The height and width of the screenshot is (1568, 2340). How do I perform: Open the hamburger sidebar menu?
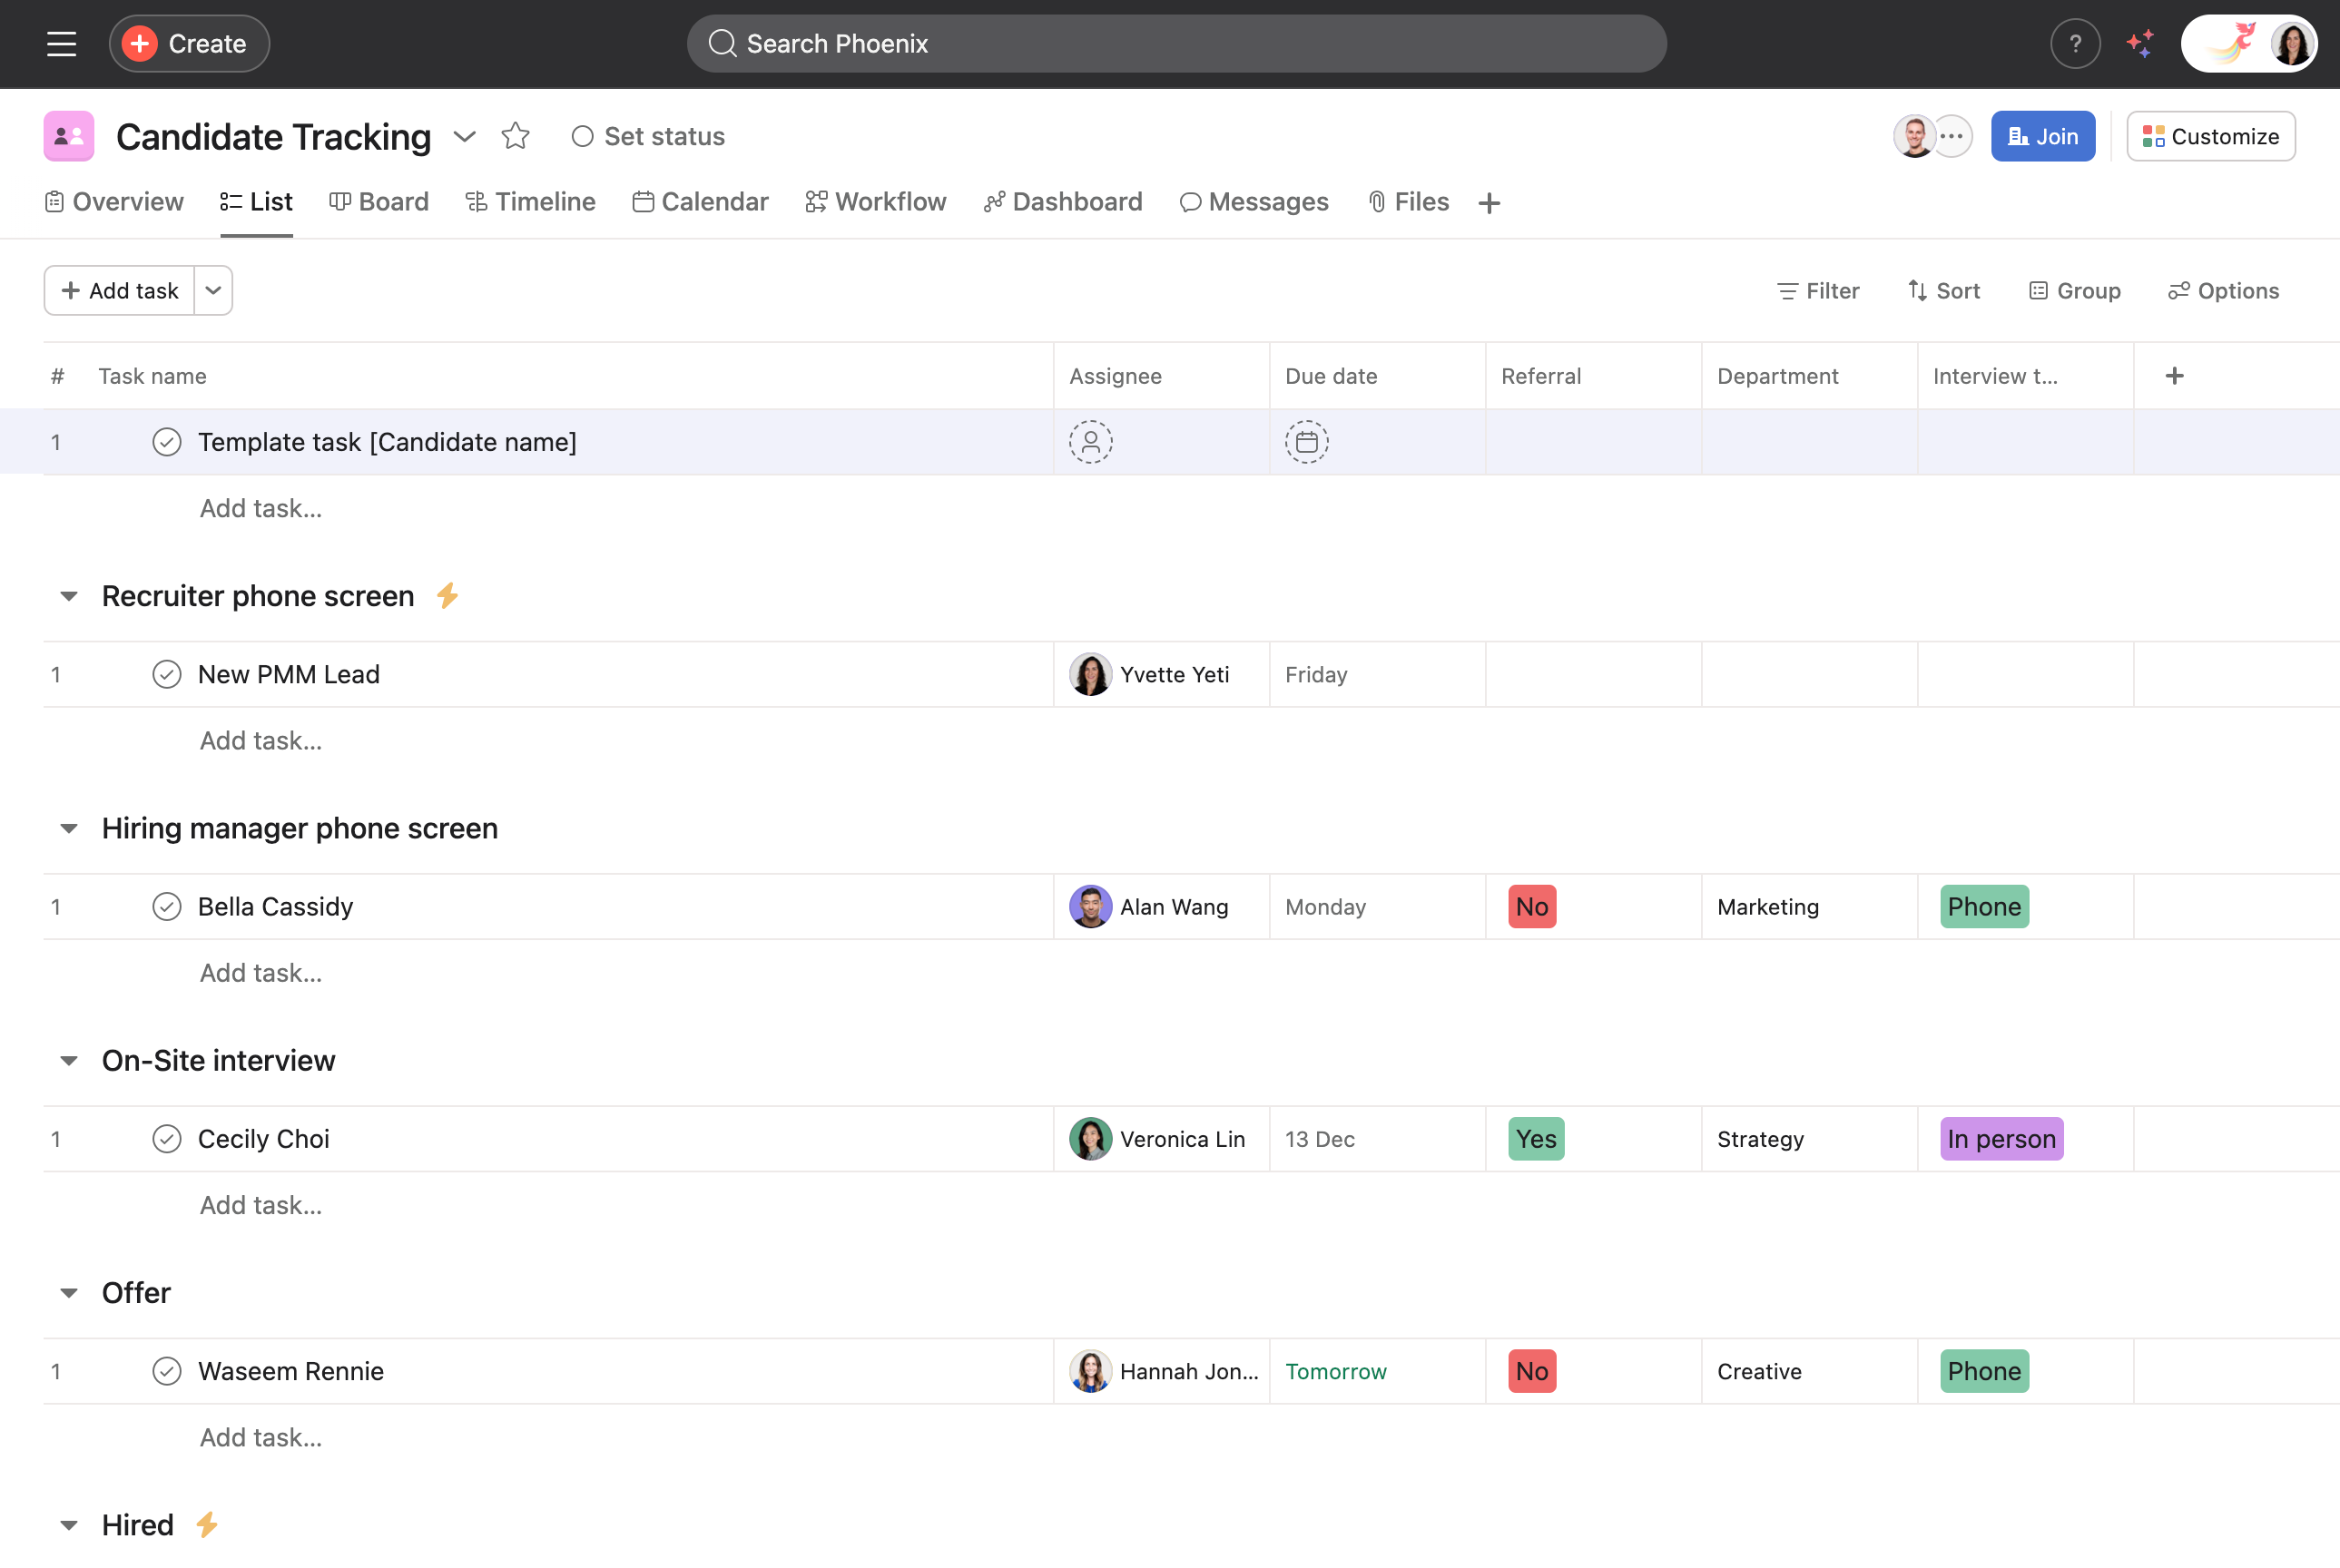point(61,43)
